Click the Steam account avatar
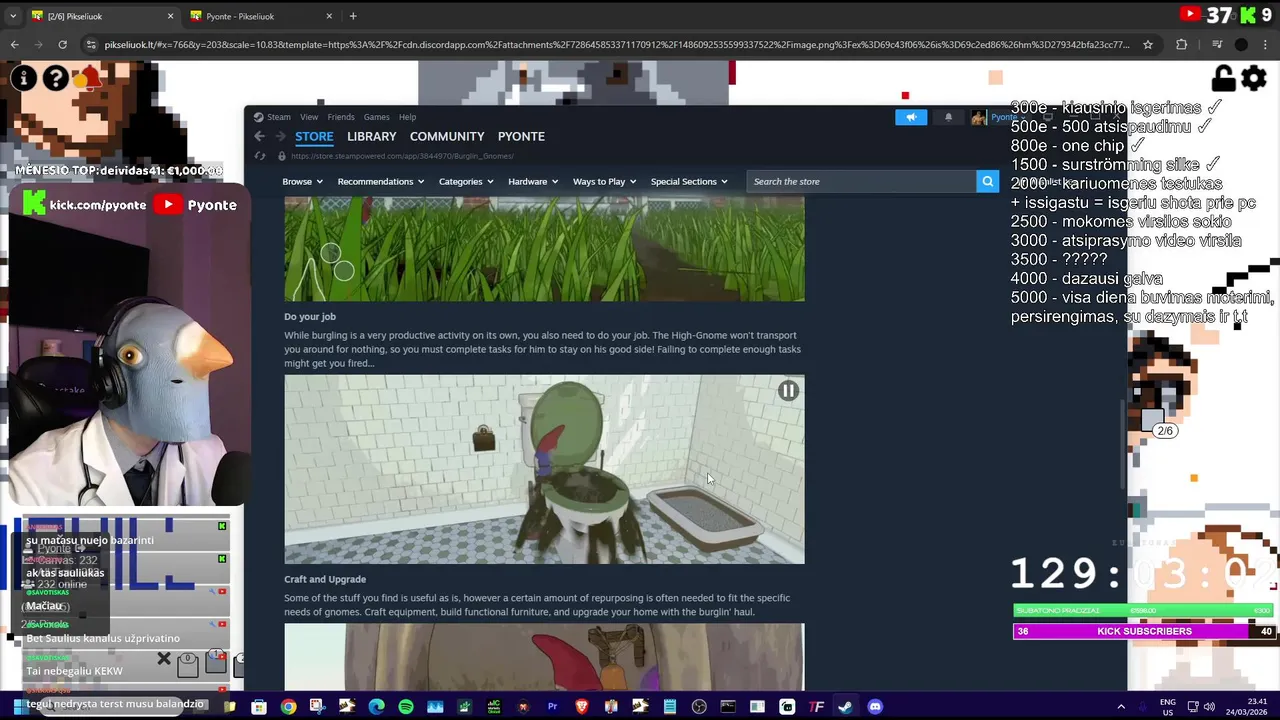This screenshot has height=720, width=1280. pos(978,117)
